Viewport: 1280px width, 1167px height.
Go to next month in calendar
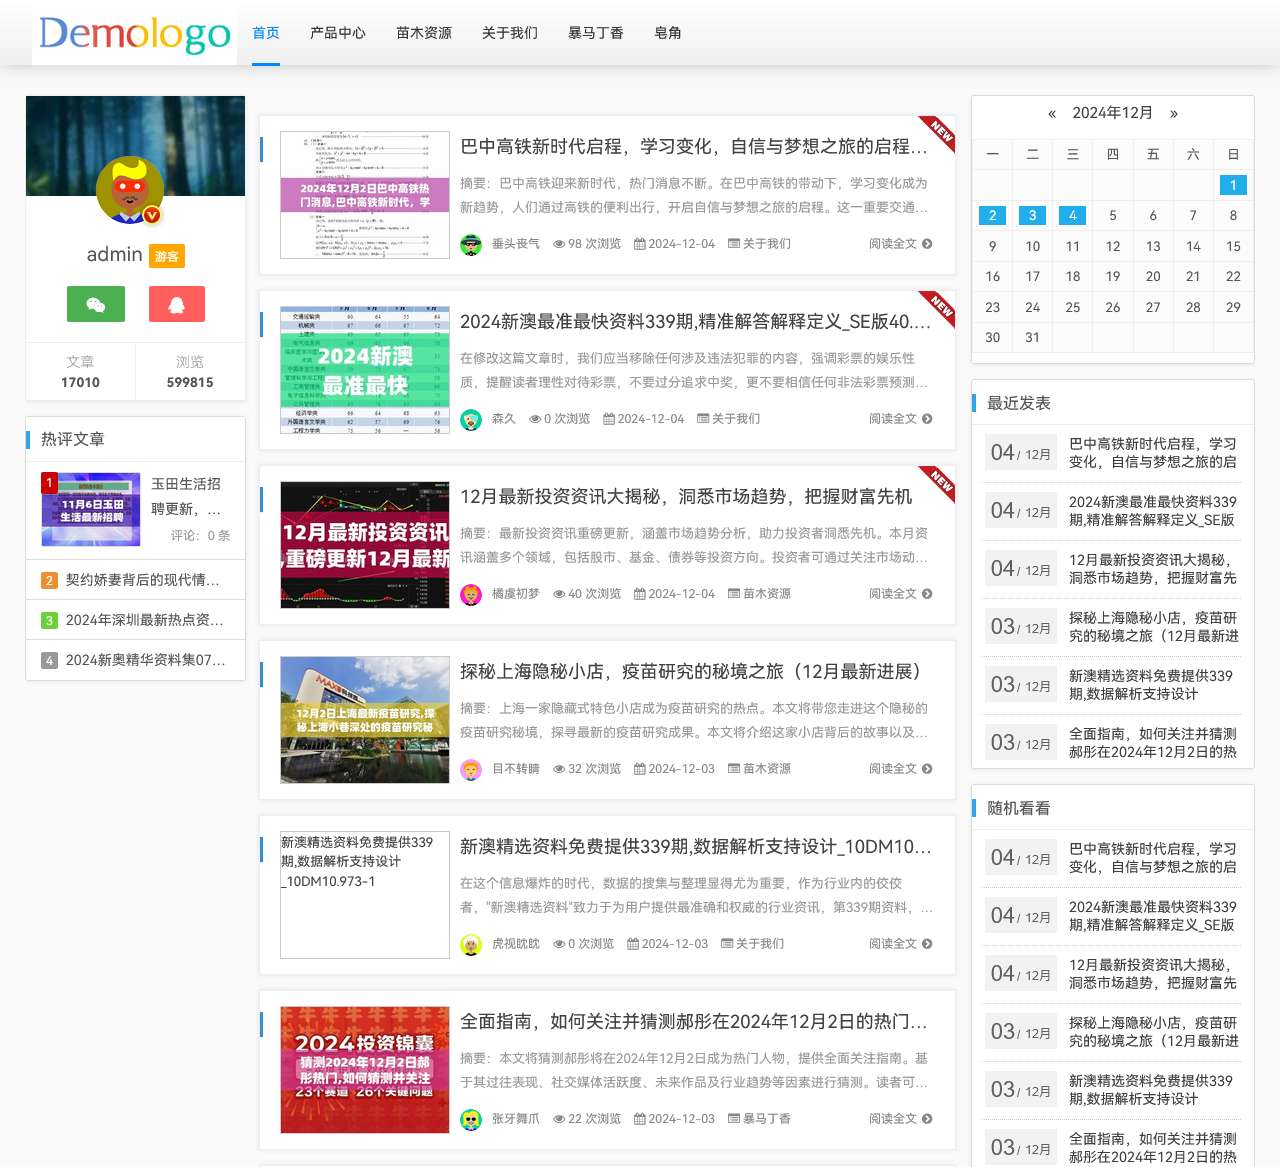(1174, 113)
